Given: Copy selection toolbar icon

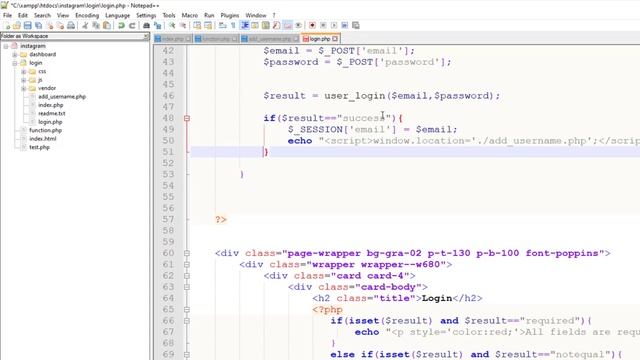Looking at the screenshot, I should pyautogui.click(x=96, y=25).
